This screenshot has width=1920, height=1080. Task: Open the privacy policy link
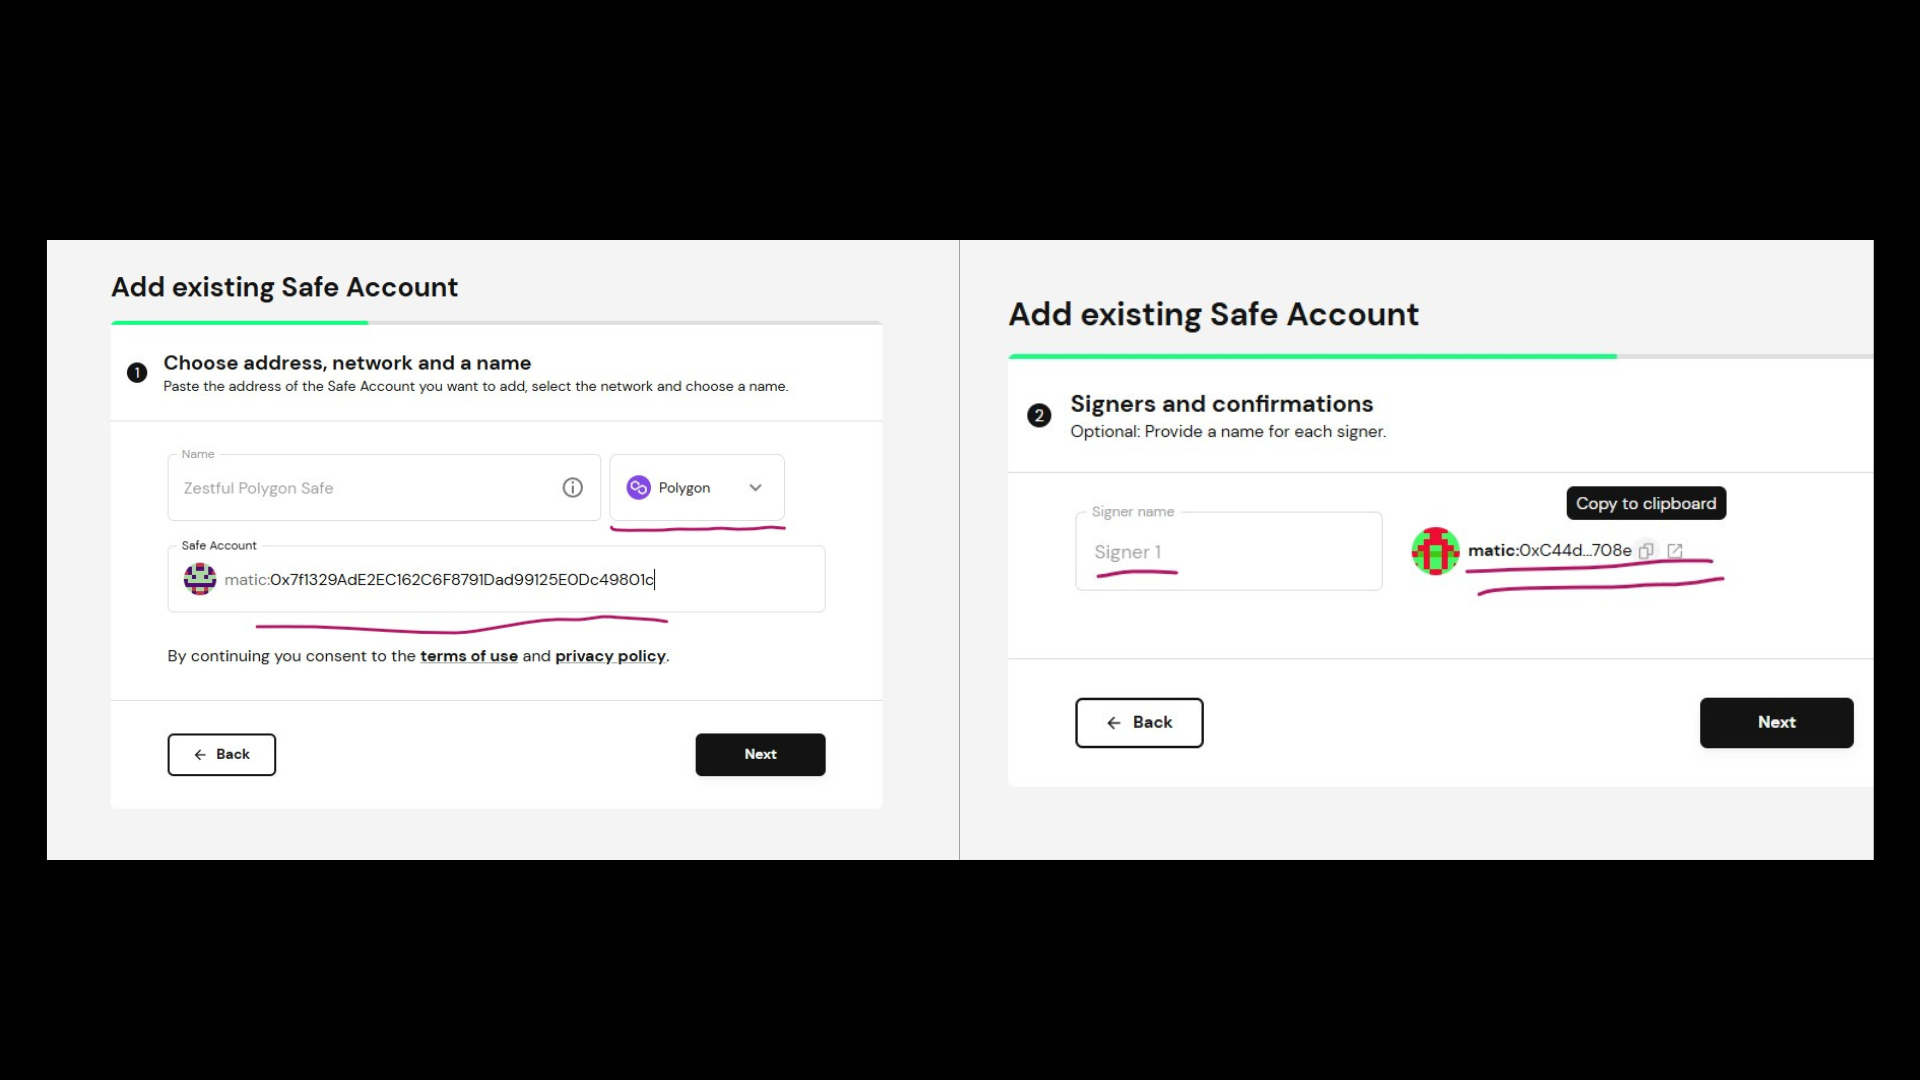point(610,656)
